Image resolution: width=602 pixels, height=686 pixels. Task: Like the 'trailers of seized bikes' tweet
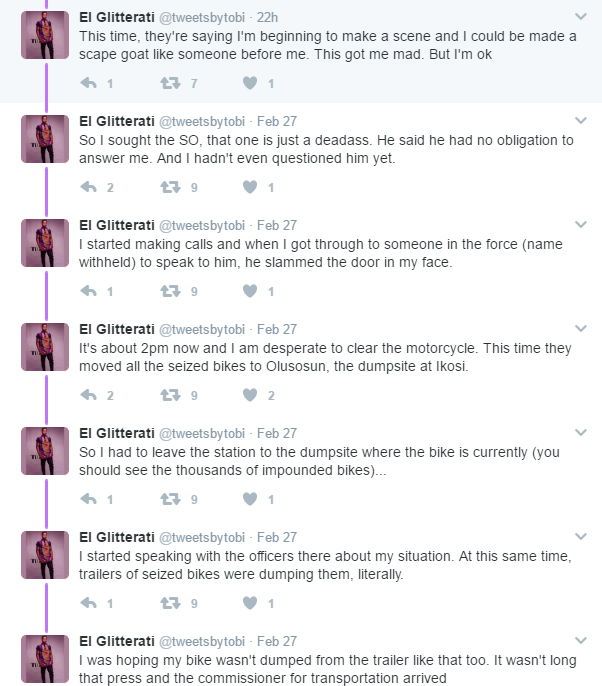[x=249, y=603]
